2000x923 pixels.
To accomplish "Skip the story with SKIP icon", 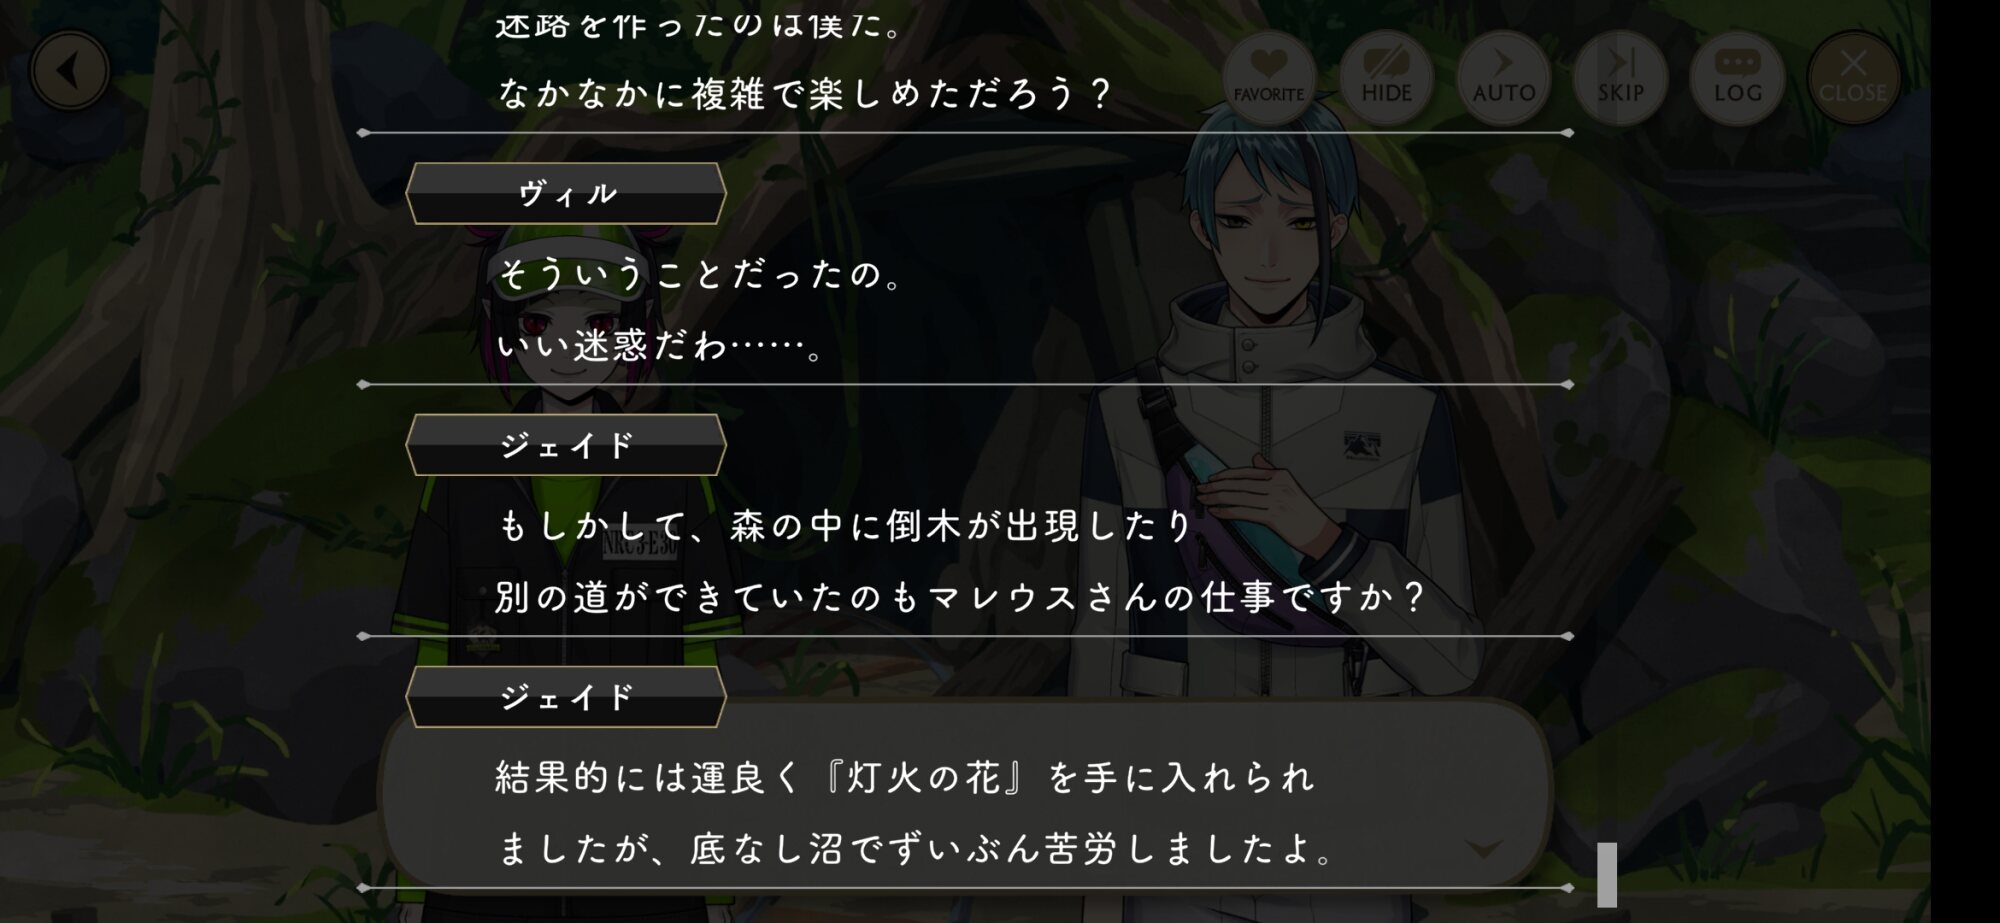I will click(x=1620, y=77).
